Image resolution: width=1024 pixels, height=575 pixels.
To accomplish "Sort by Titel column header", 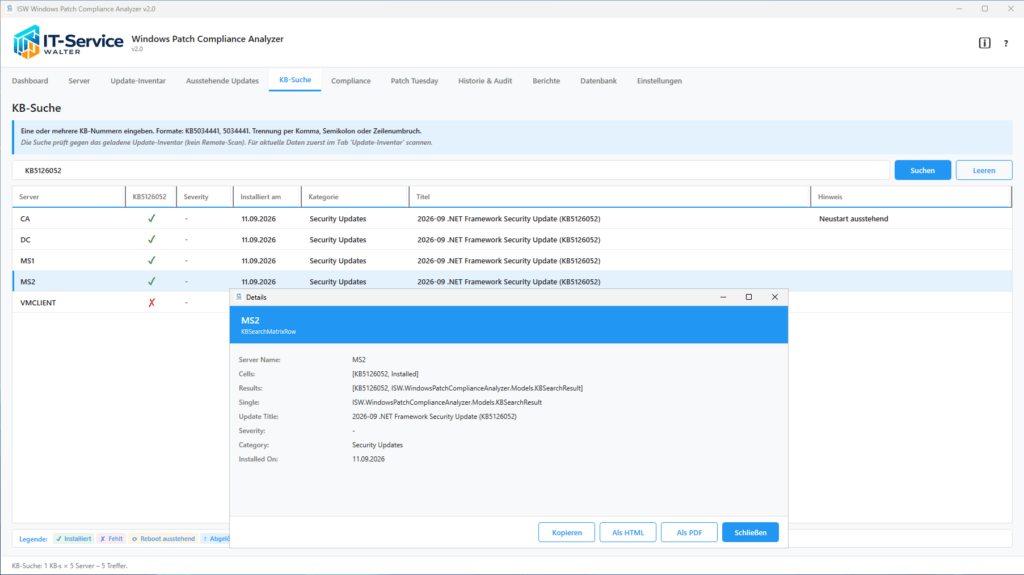I will 610,197.
